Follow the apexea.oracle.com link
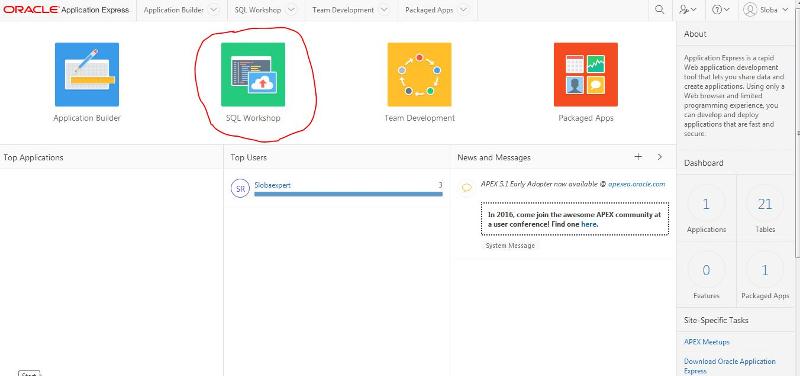 tap(637, 184)
